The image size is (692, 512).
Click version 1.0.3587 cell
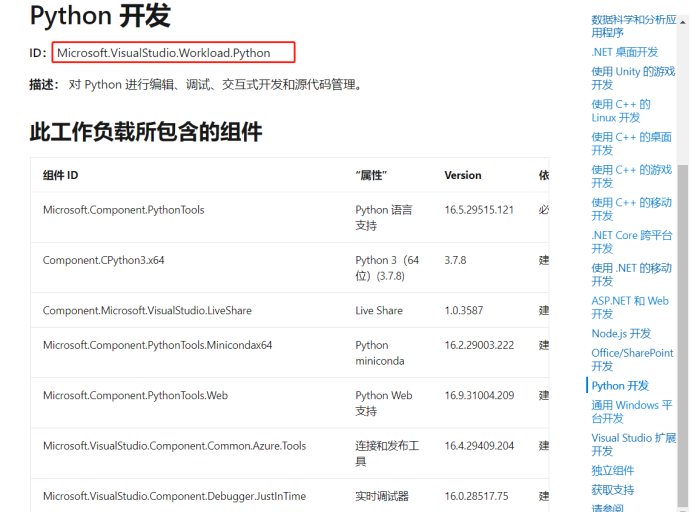[463, 310]
